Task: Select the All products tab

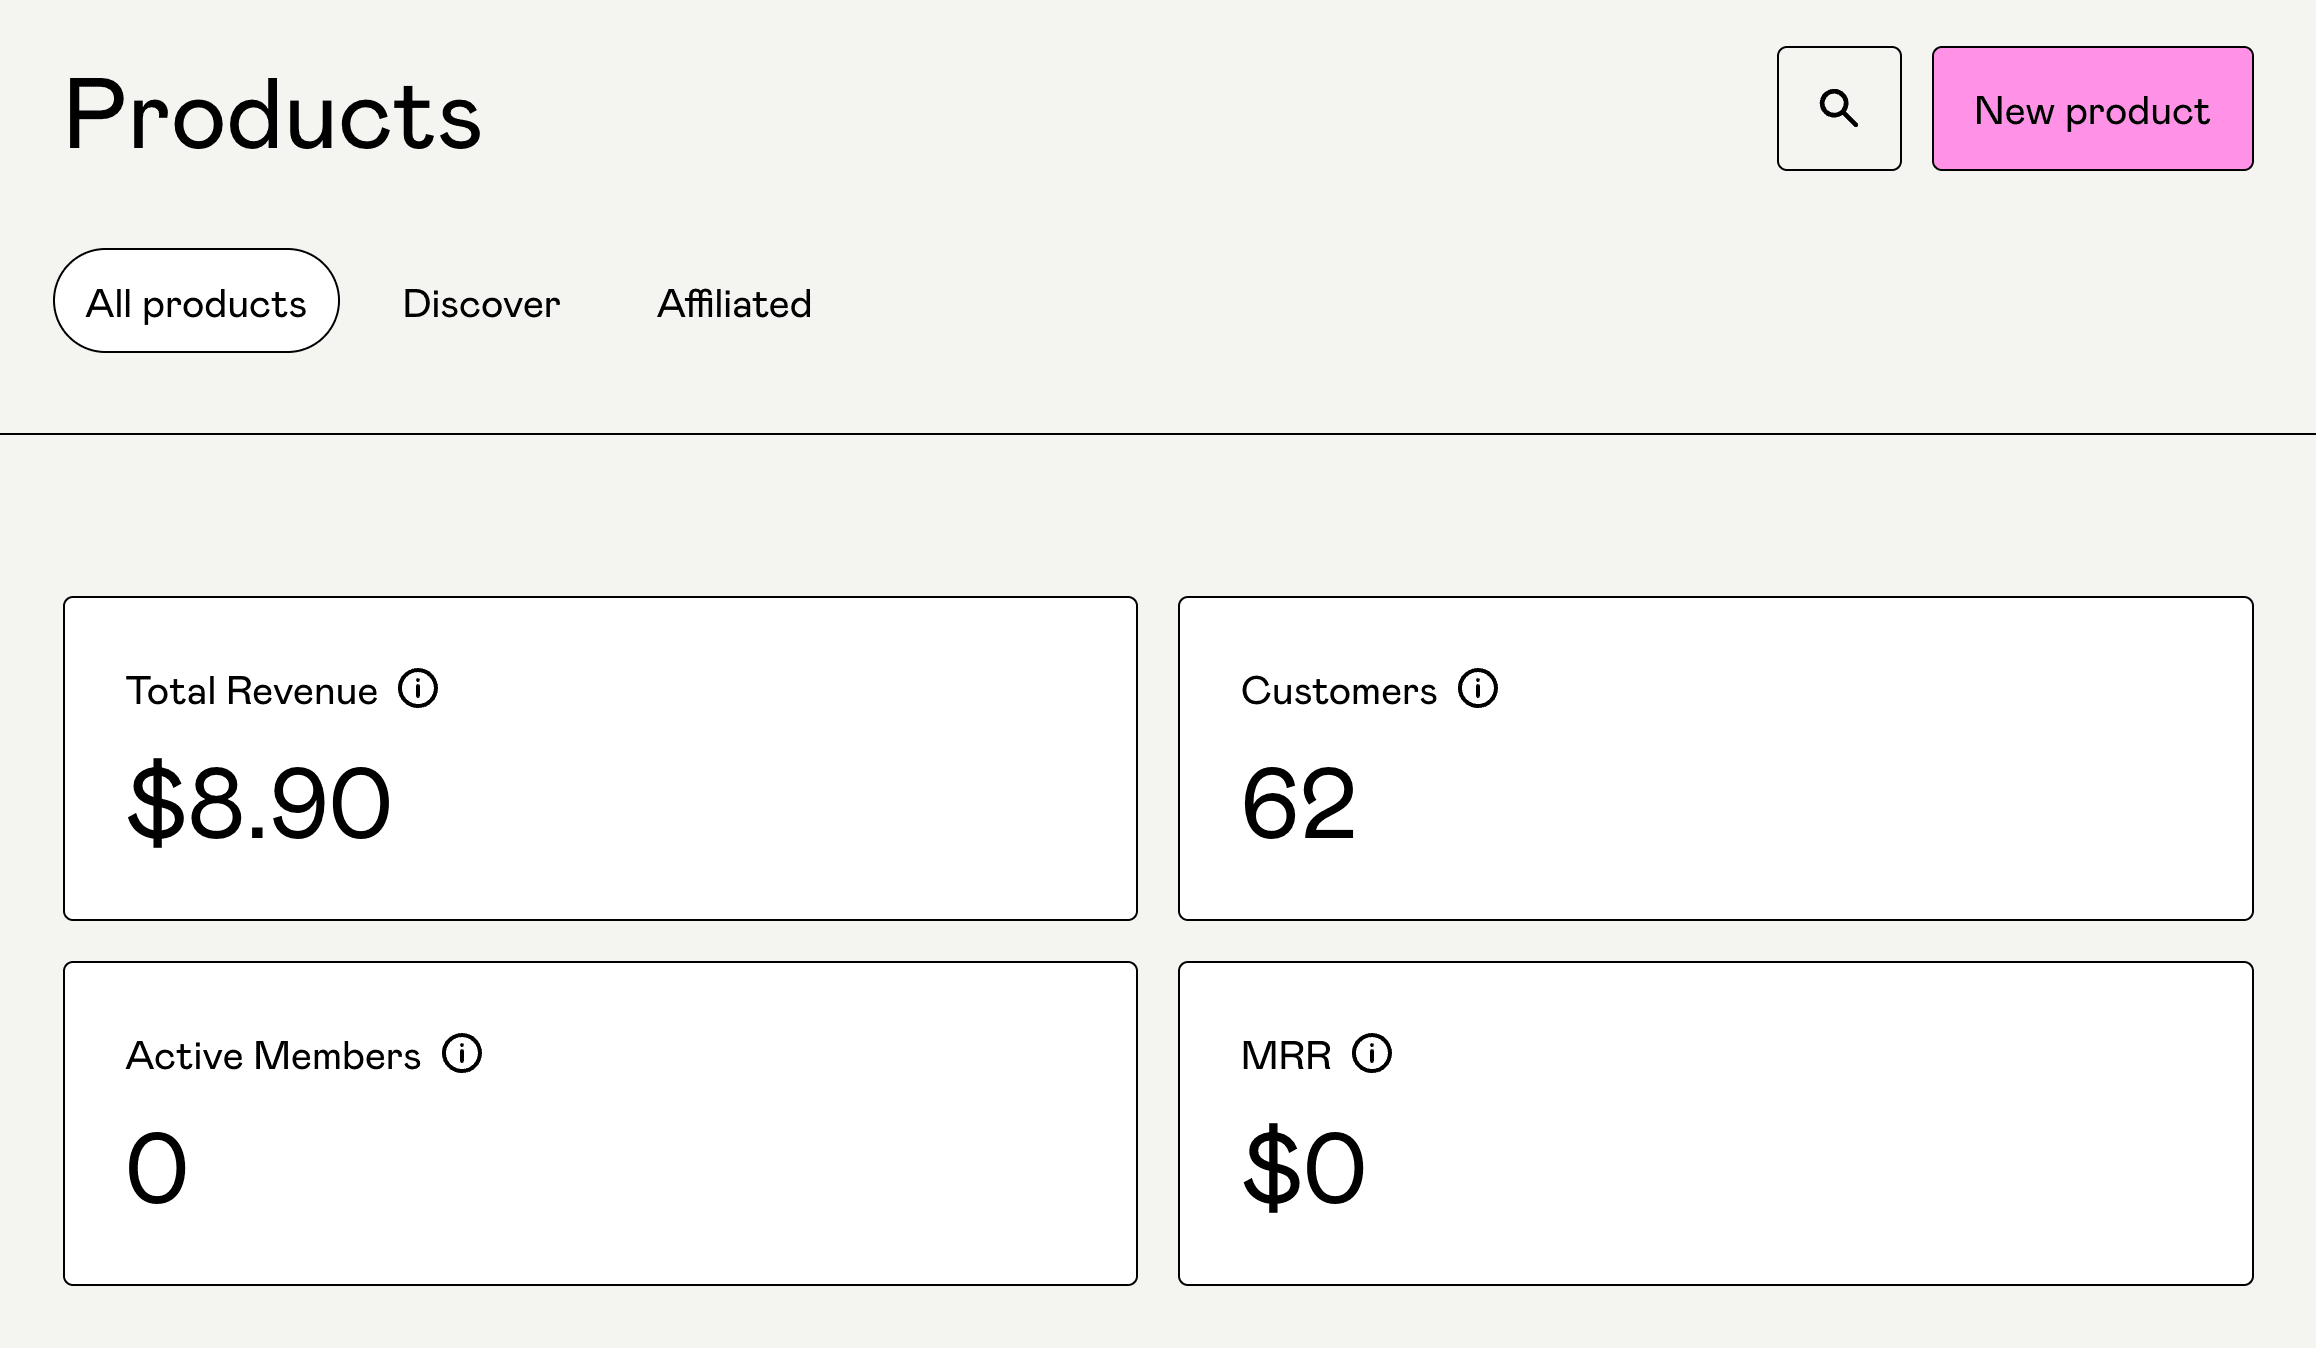Action: coord(197,302)
